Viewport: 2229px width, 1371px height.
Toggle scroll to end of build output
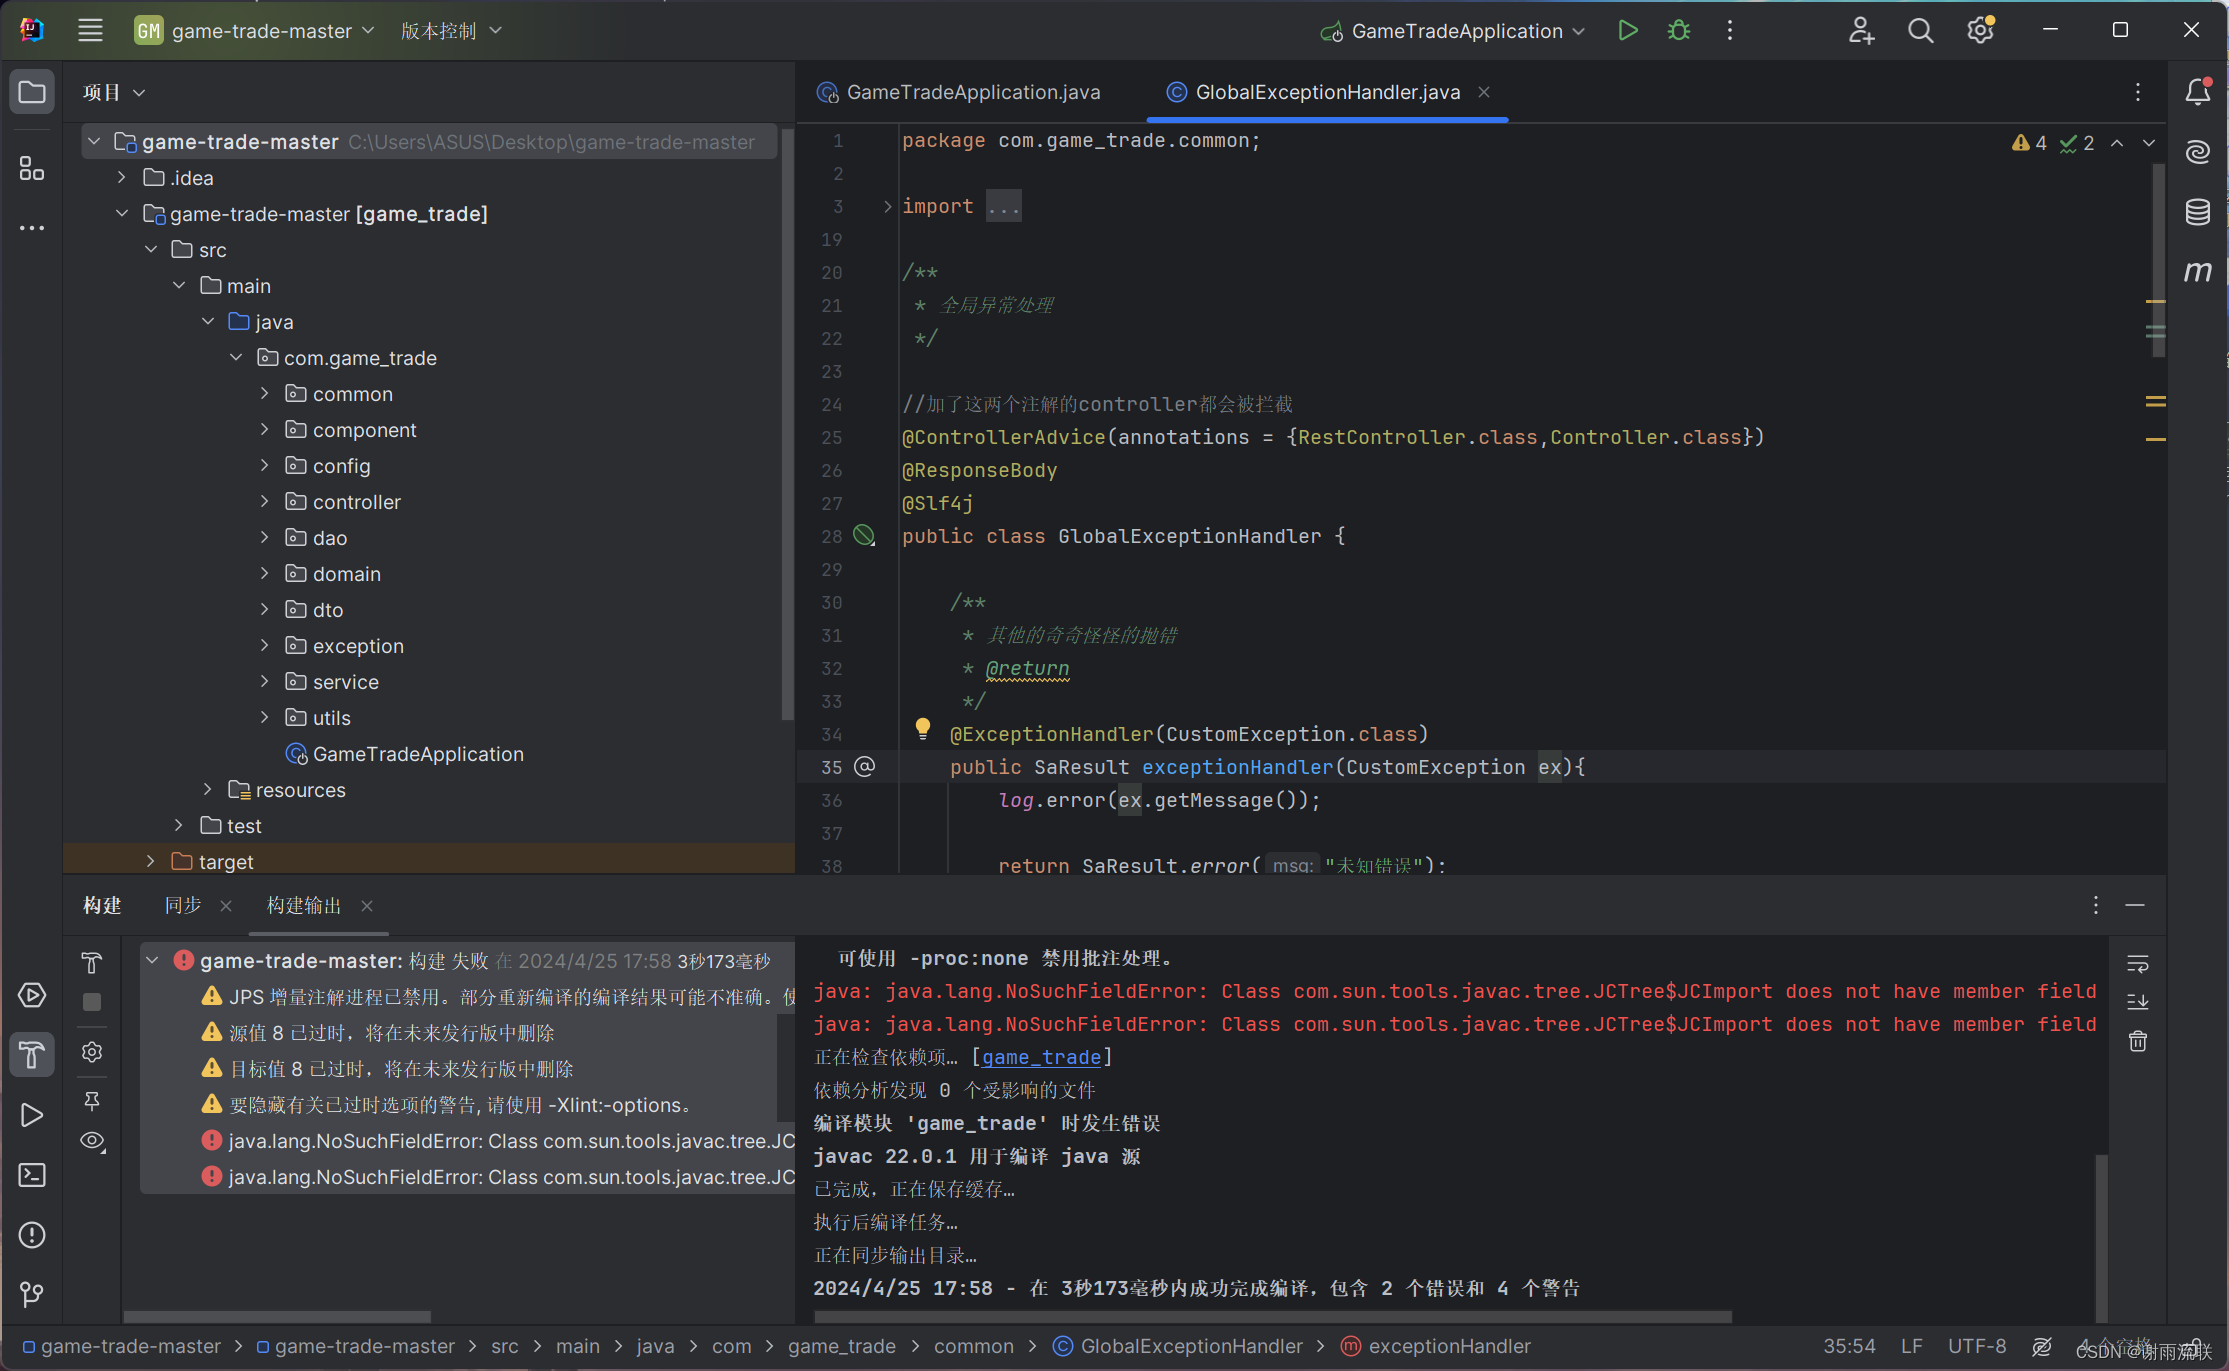click(x=2137, y=1001)
